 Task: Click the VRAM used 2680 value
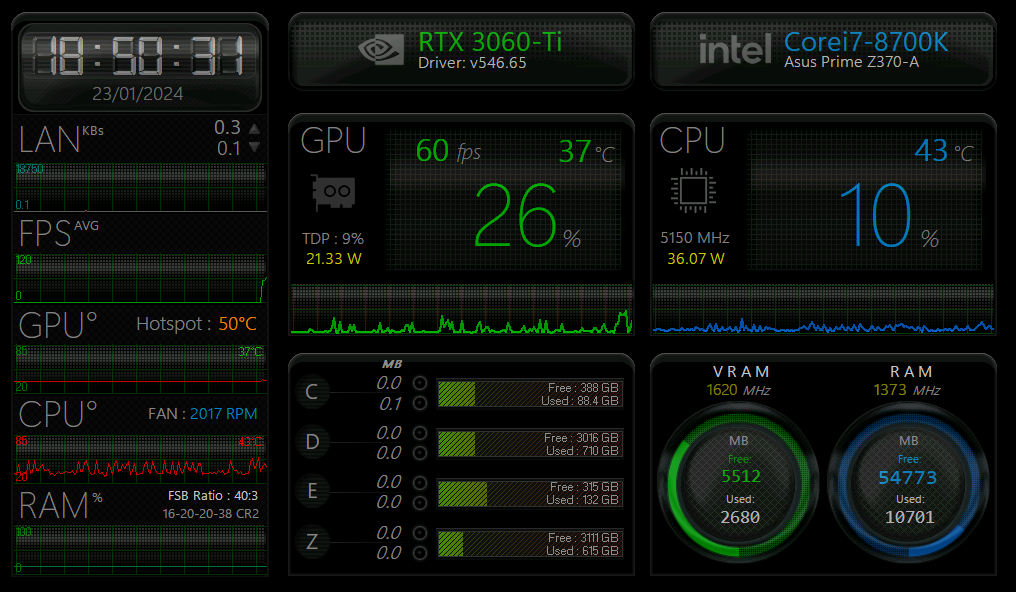coord(740,518)
